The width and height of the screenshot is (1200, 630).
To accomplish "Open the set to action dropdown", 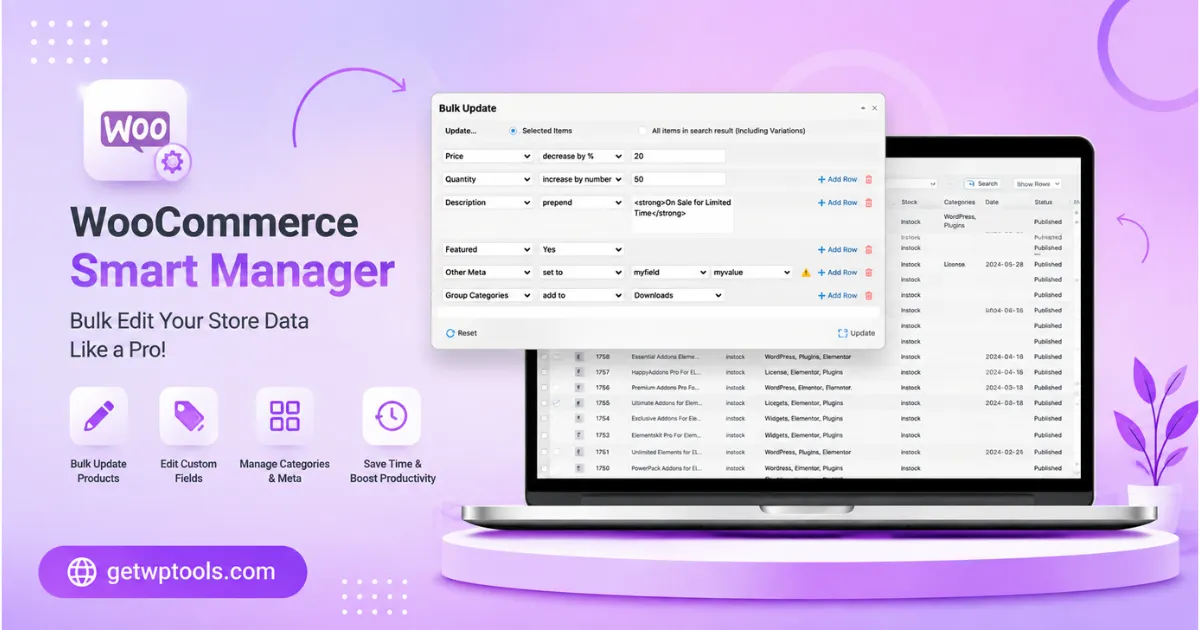I will coord(582,272).
